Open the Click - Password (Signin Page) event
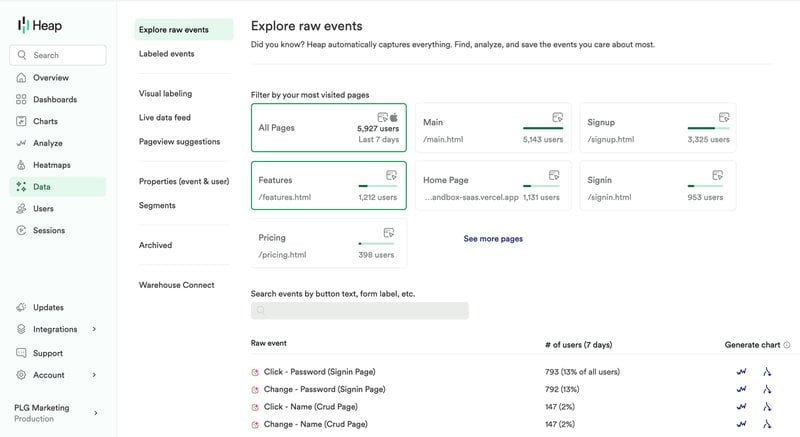This screenshot has width=800, height=437. coord(319,372)
